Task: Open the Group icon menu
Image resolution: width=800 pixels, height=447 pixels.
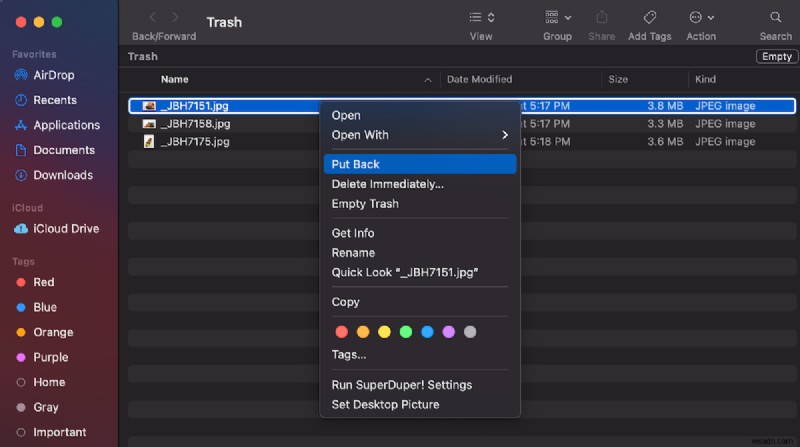Action: (x=552, y=17)
